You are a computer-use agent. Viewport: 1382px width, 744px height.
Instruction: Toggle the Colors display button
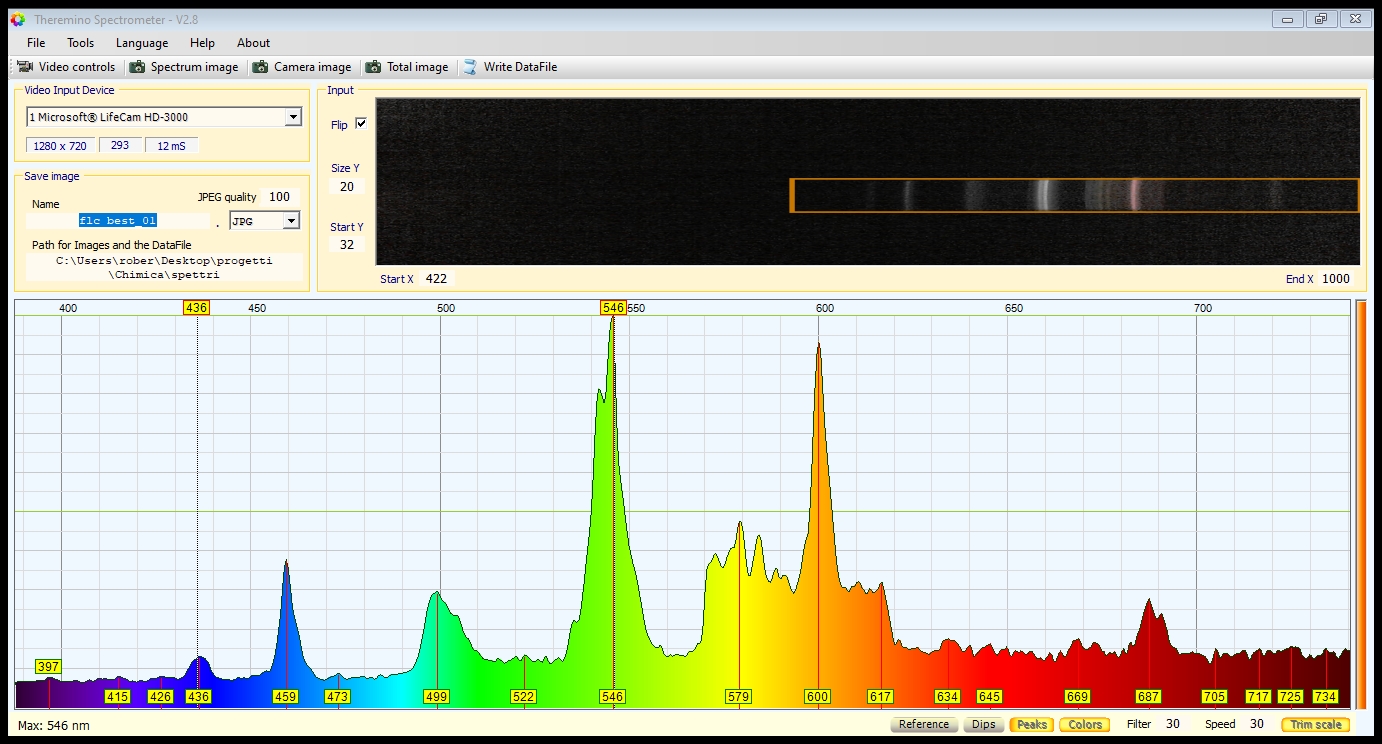[1085, 724]
